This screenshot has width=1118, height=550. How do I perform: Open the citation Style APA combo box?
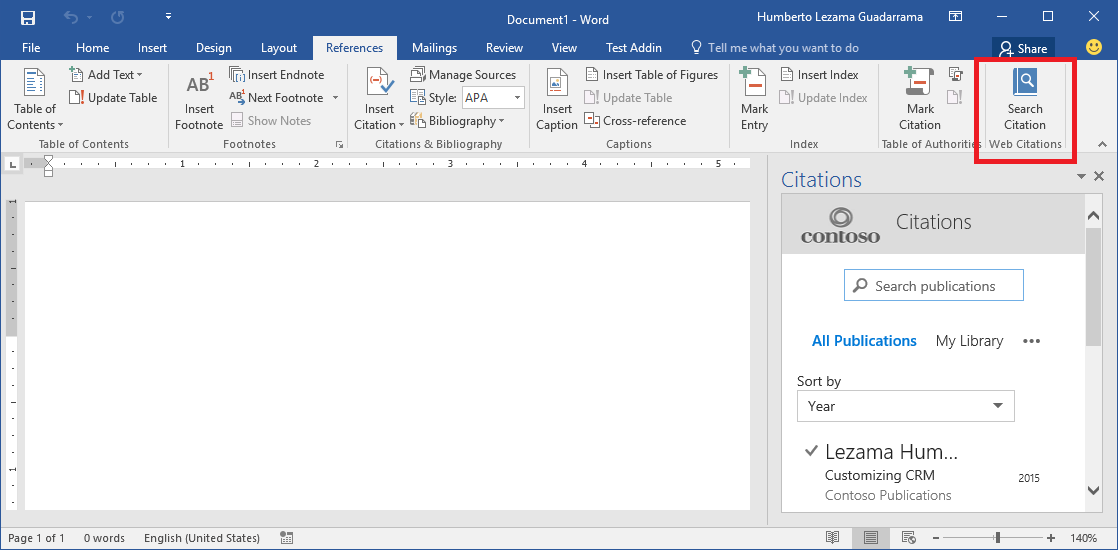point(493,98)
